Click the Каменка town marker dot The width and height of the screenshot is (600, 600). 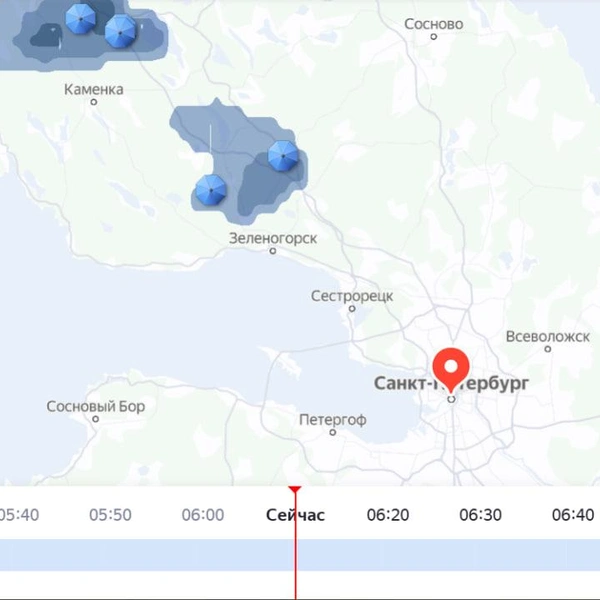(x=94, y=102)
